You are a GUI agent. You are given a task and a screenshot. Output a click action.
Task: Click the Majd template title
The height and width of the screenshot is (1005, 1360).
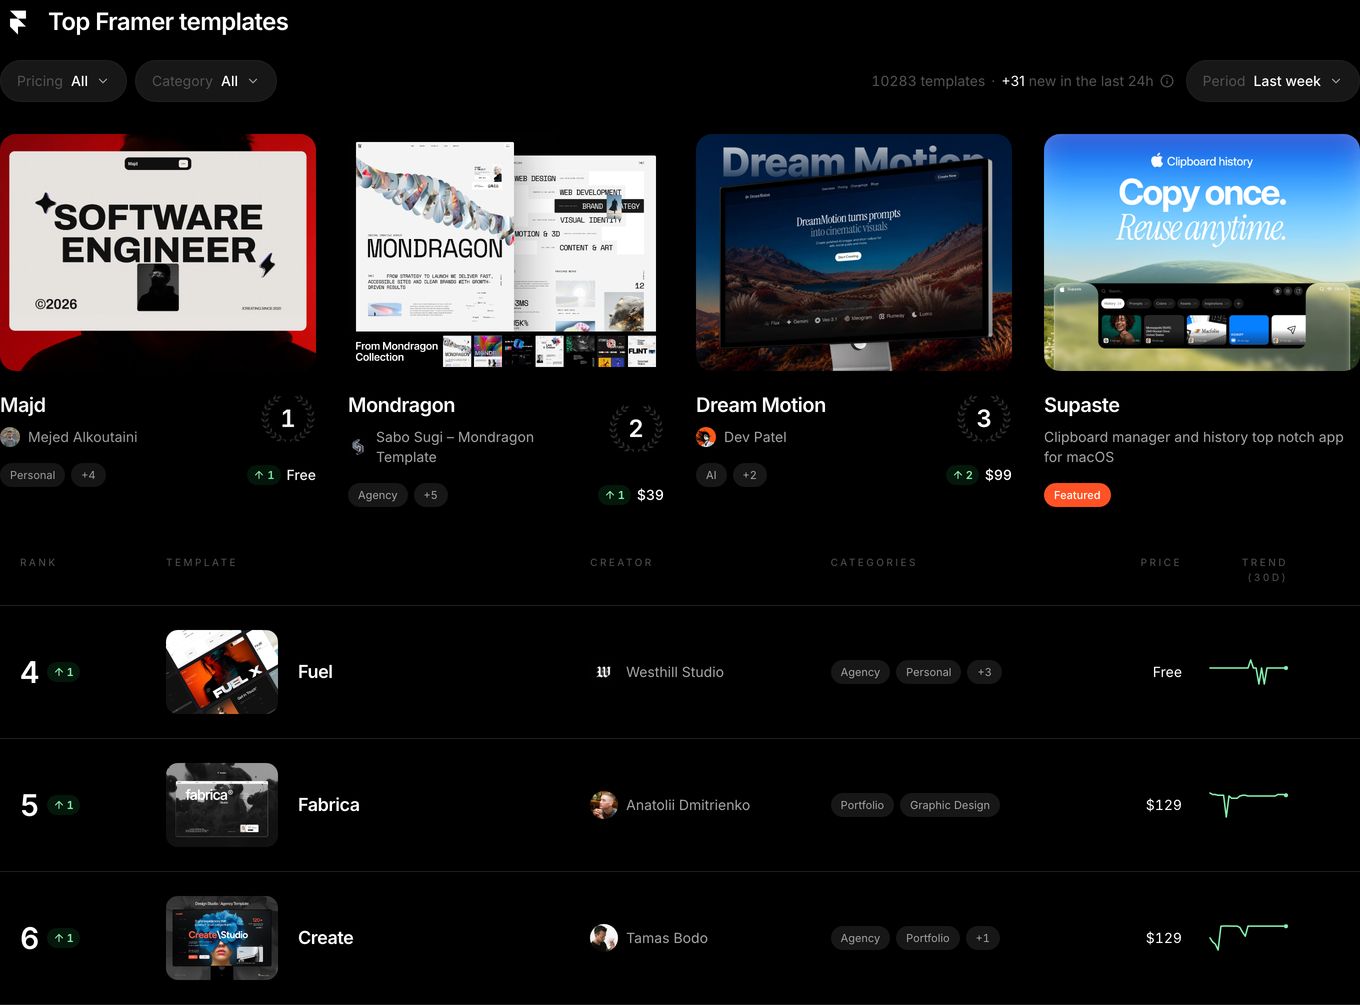pyautogui.click(x=23, y=405)
